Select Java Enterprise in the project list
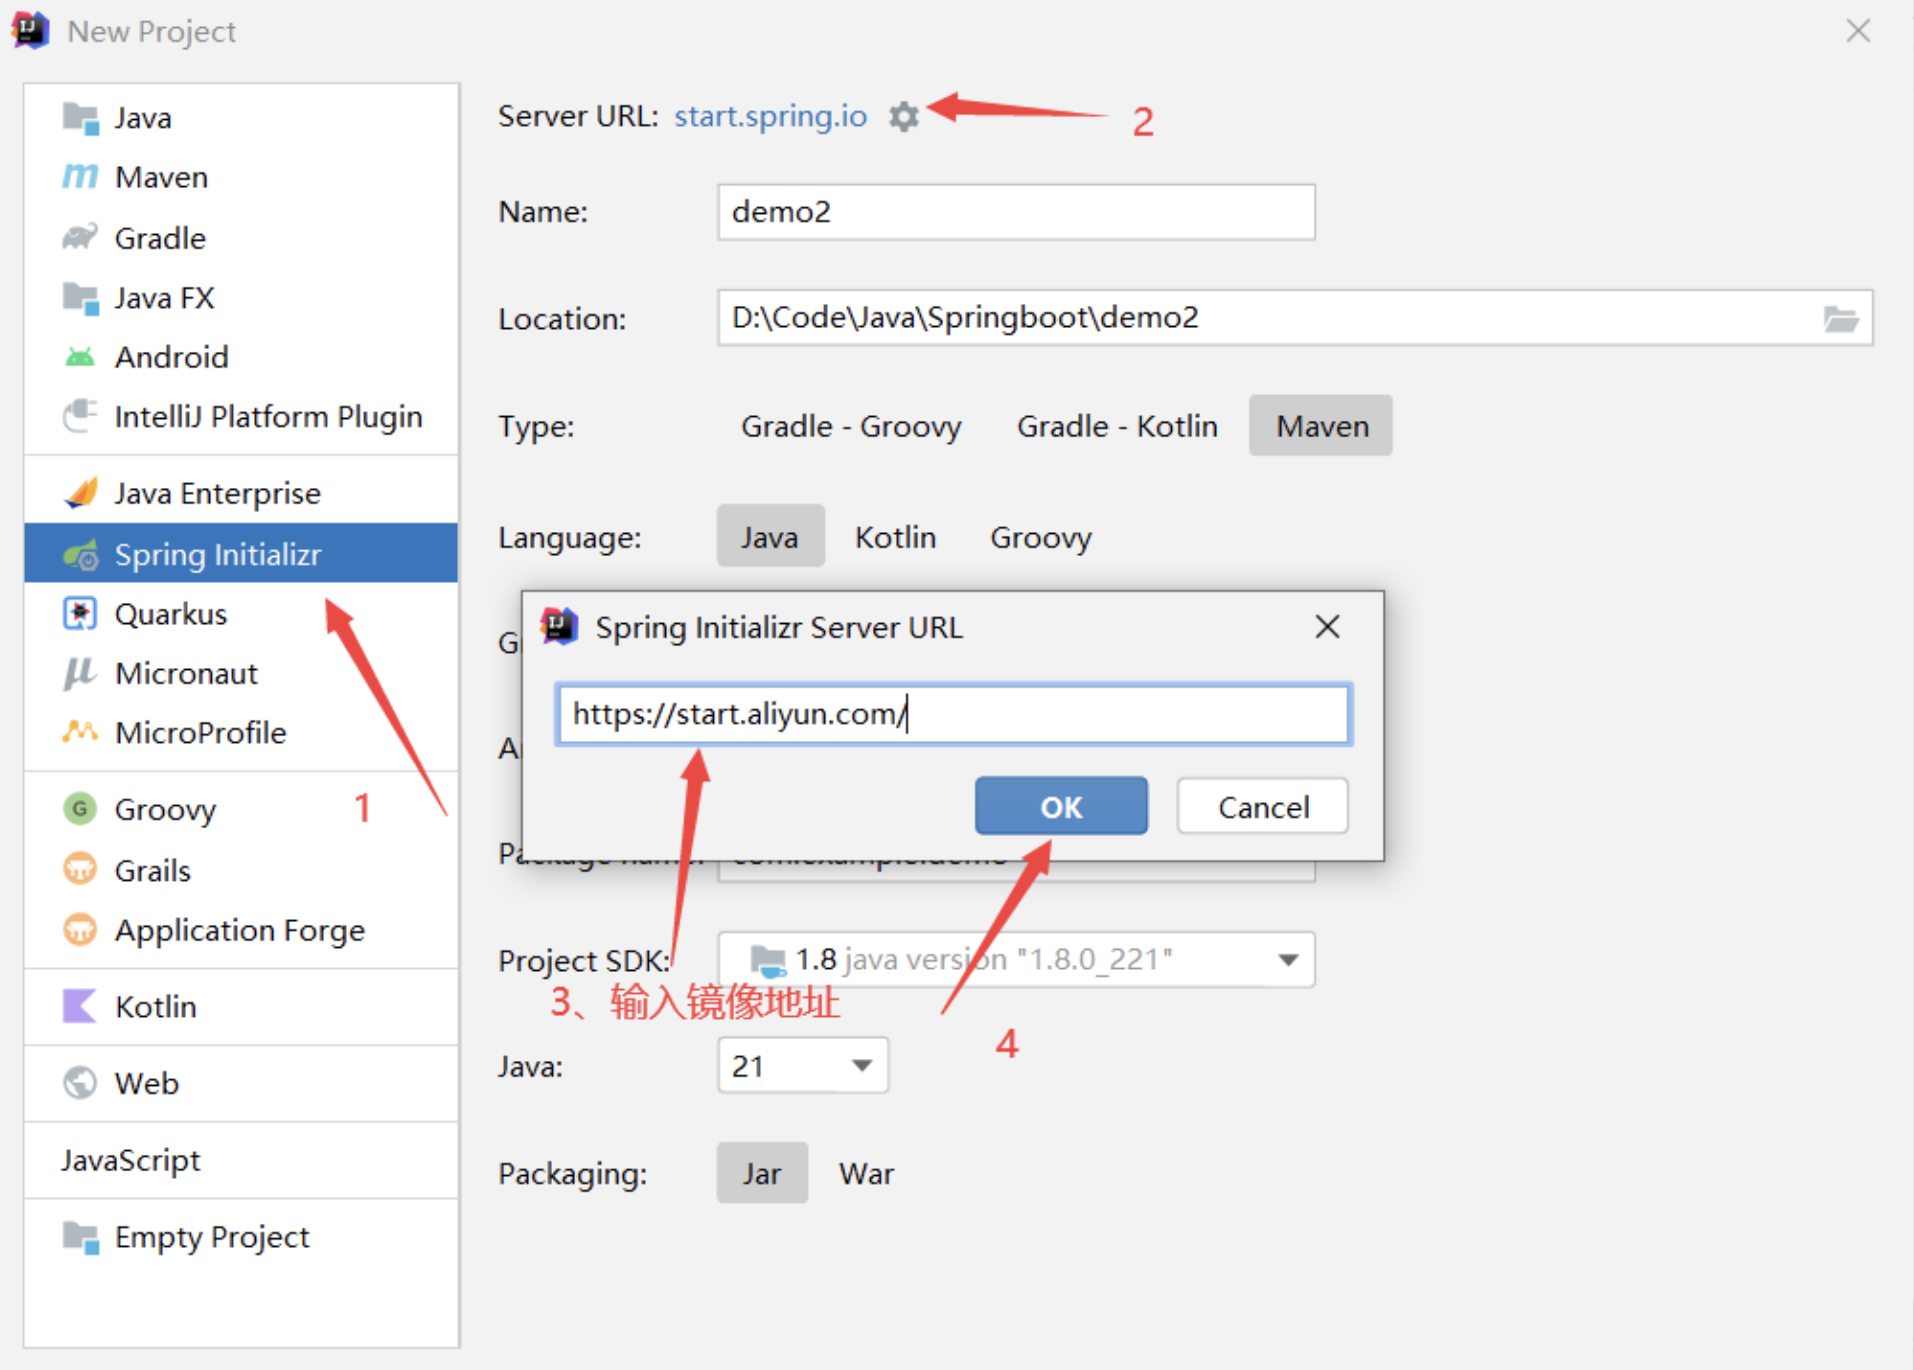The image size is (1914, 1370). (217, 494)
